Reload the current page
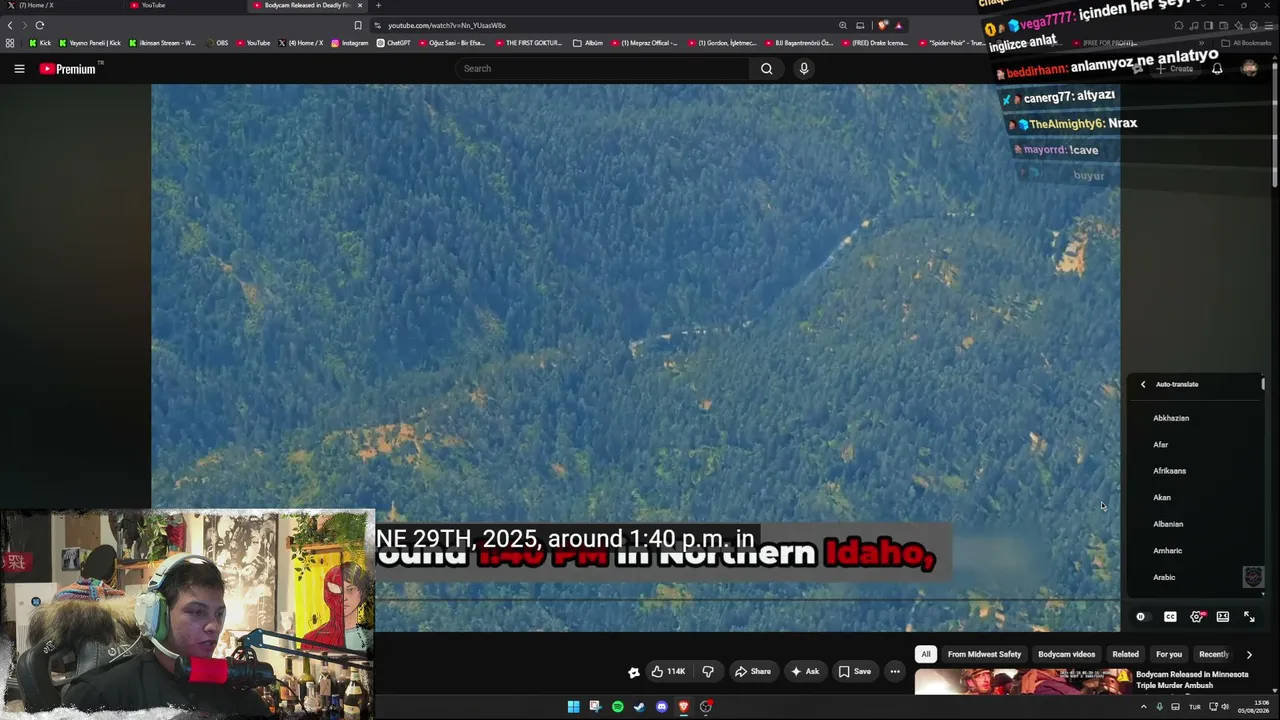1280x720 pixels. [x=40, y=25]
